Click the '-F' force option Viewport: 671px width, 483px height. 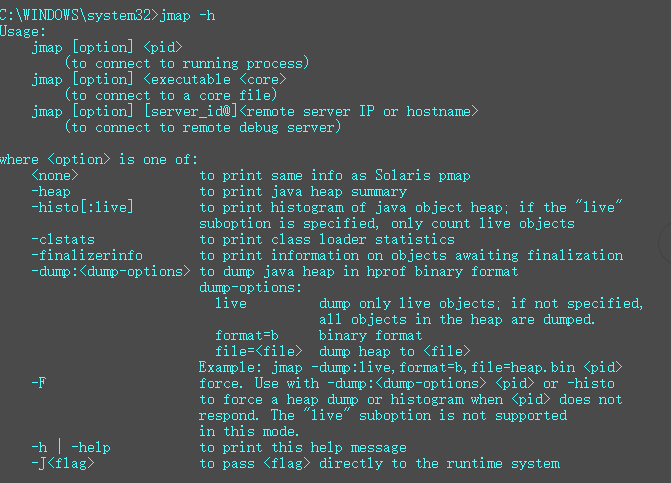(x=39, y=383)
